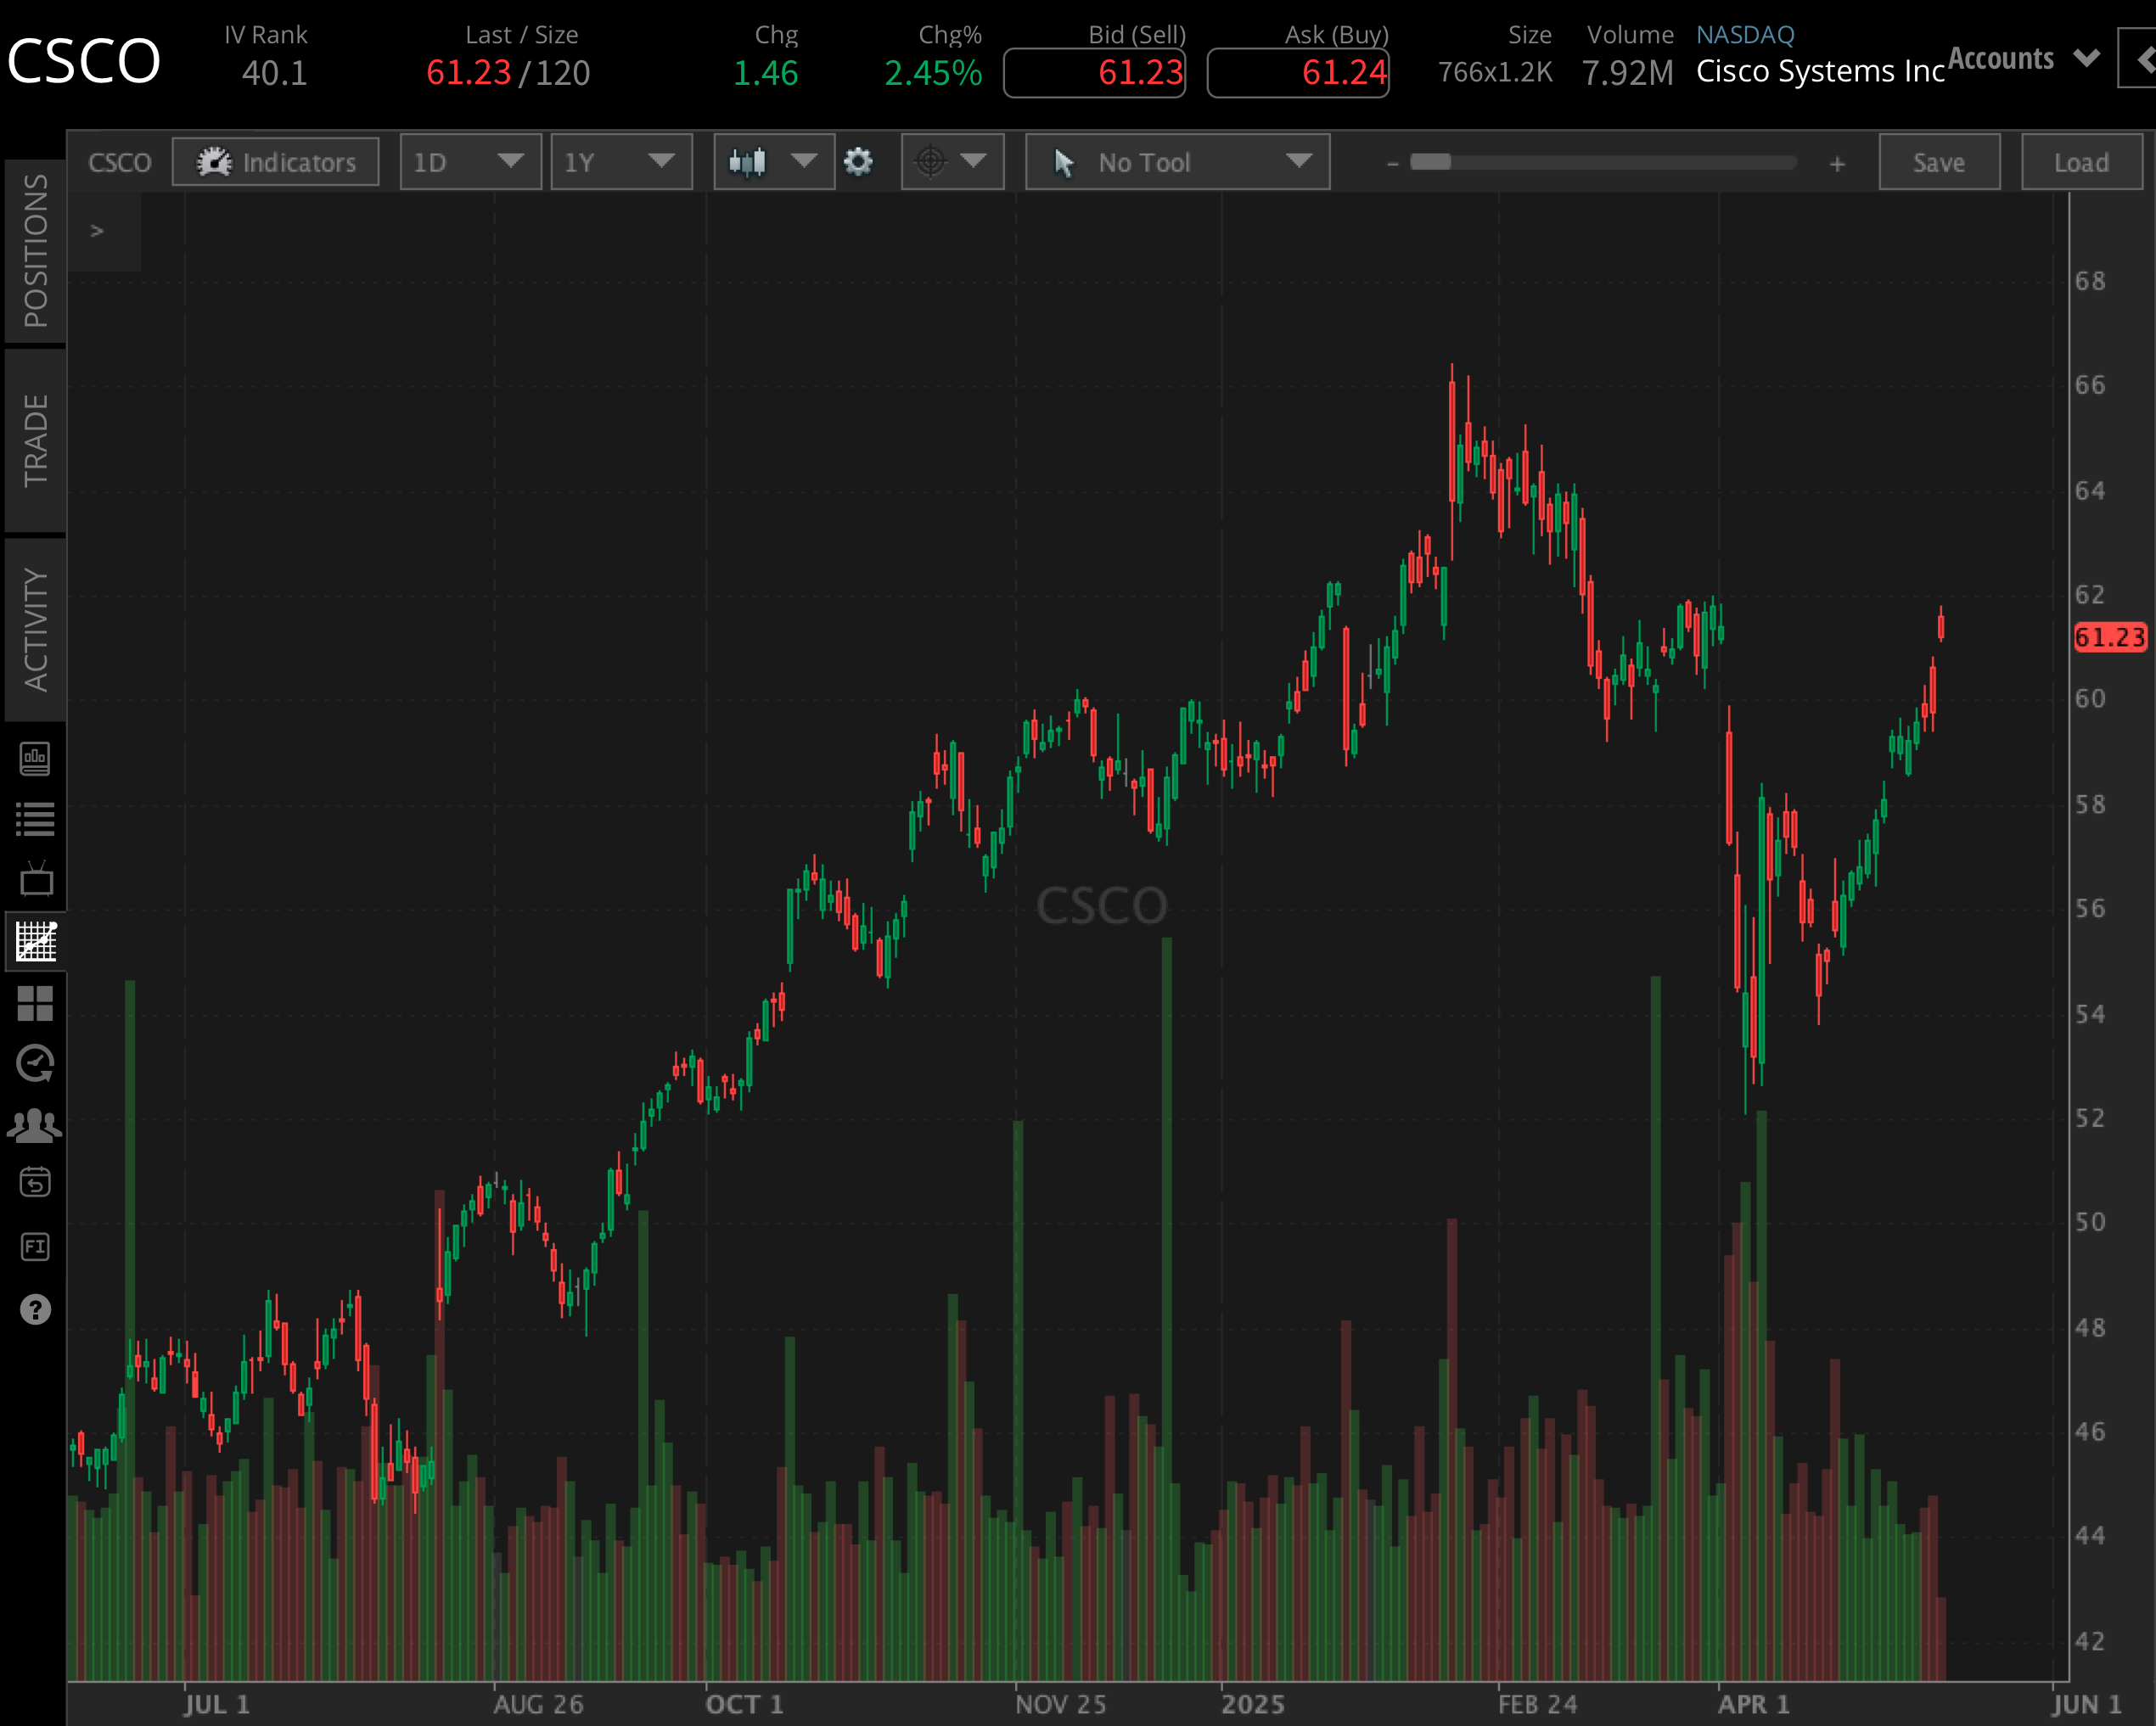Viewport: 2156px width, 1726px height.
Task: Open the watchlist icon in the sidebar
Action: 36,815
